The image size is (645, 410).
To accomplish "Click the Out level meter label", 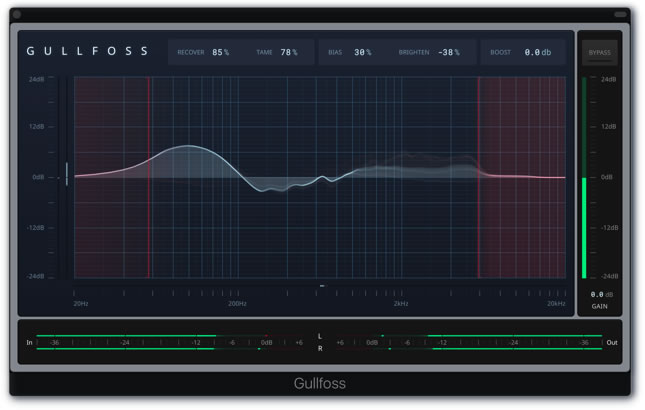I will click(x=612, y=342).
